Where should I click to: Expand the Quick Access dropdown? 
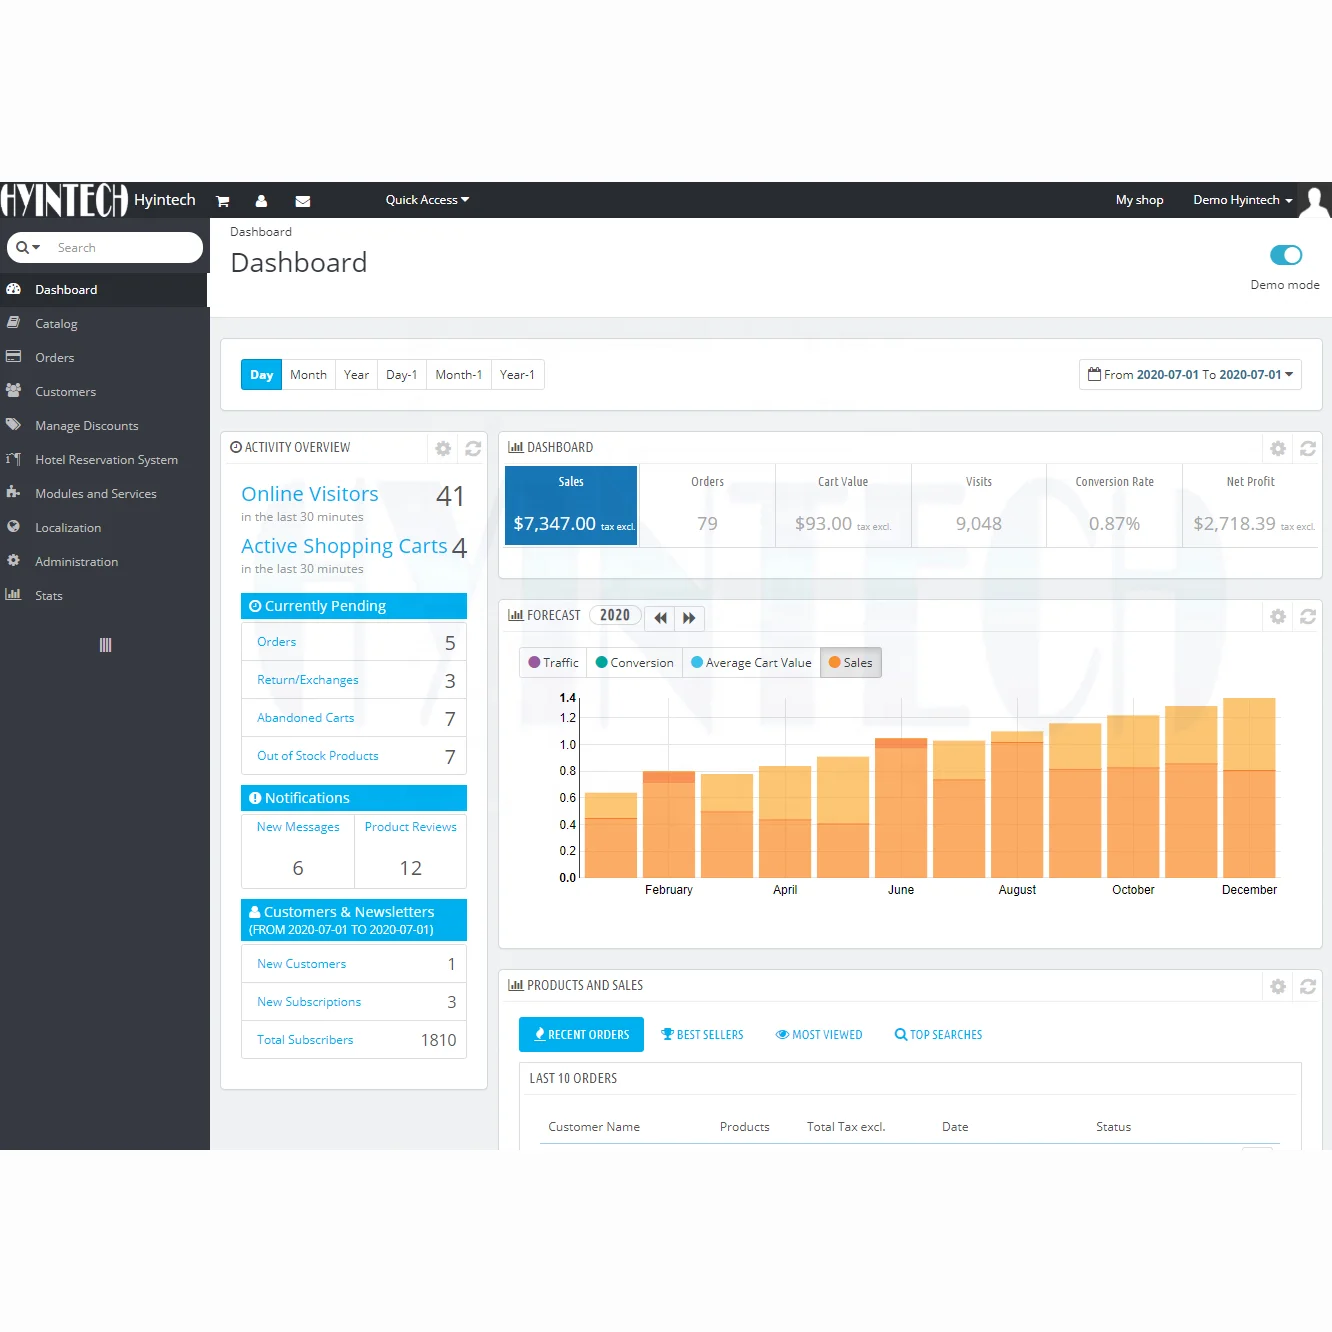427,200
